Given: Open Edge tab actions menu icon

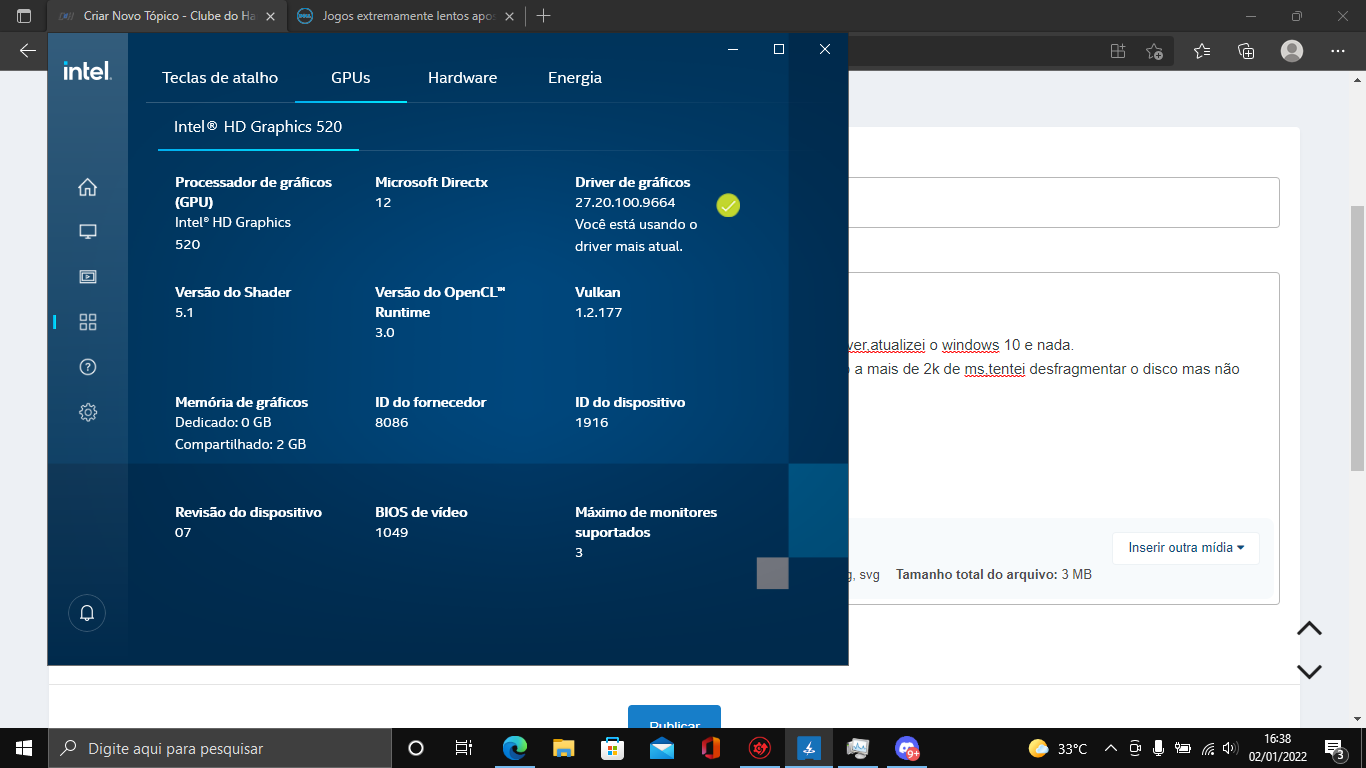Looking at the screenshot, I should tap(24, 17).
